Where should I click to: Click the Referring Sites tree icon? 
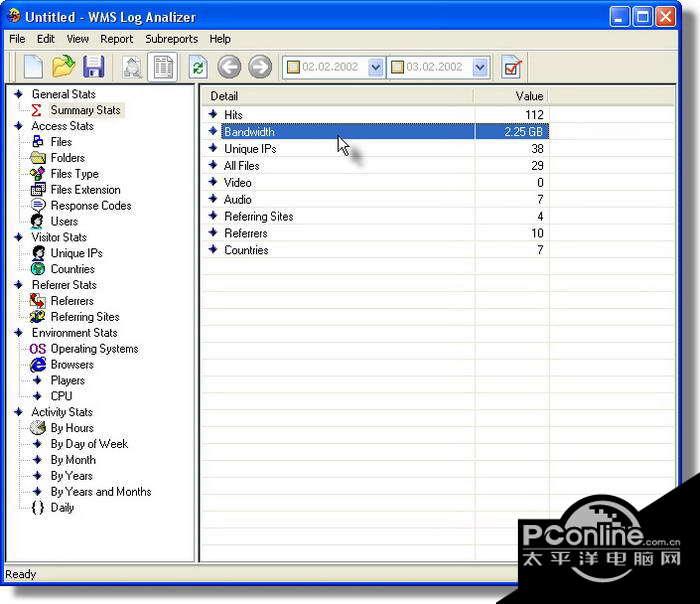click(38, 317)
